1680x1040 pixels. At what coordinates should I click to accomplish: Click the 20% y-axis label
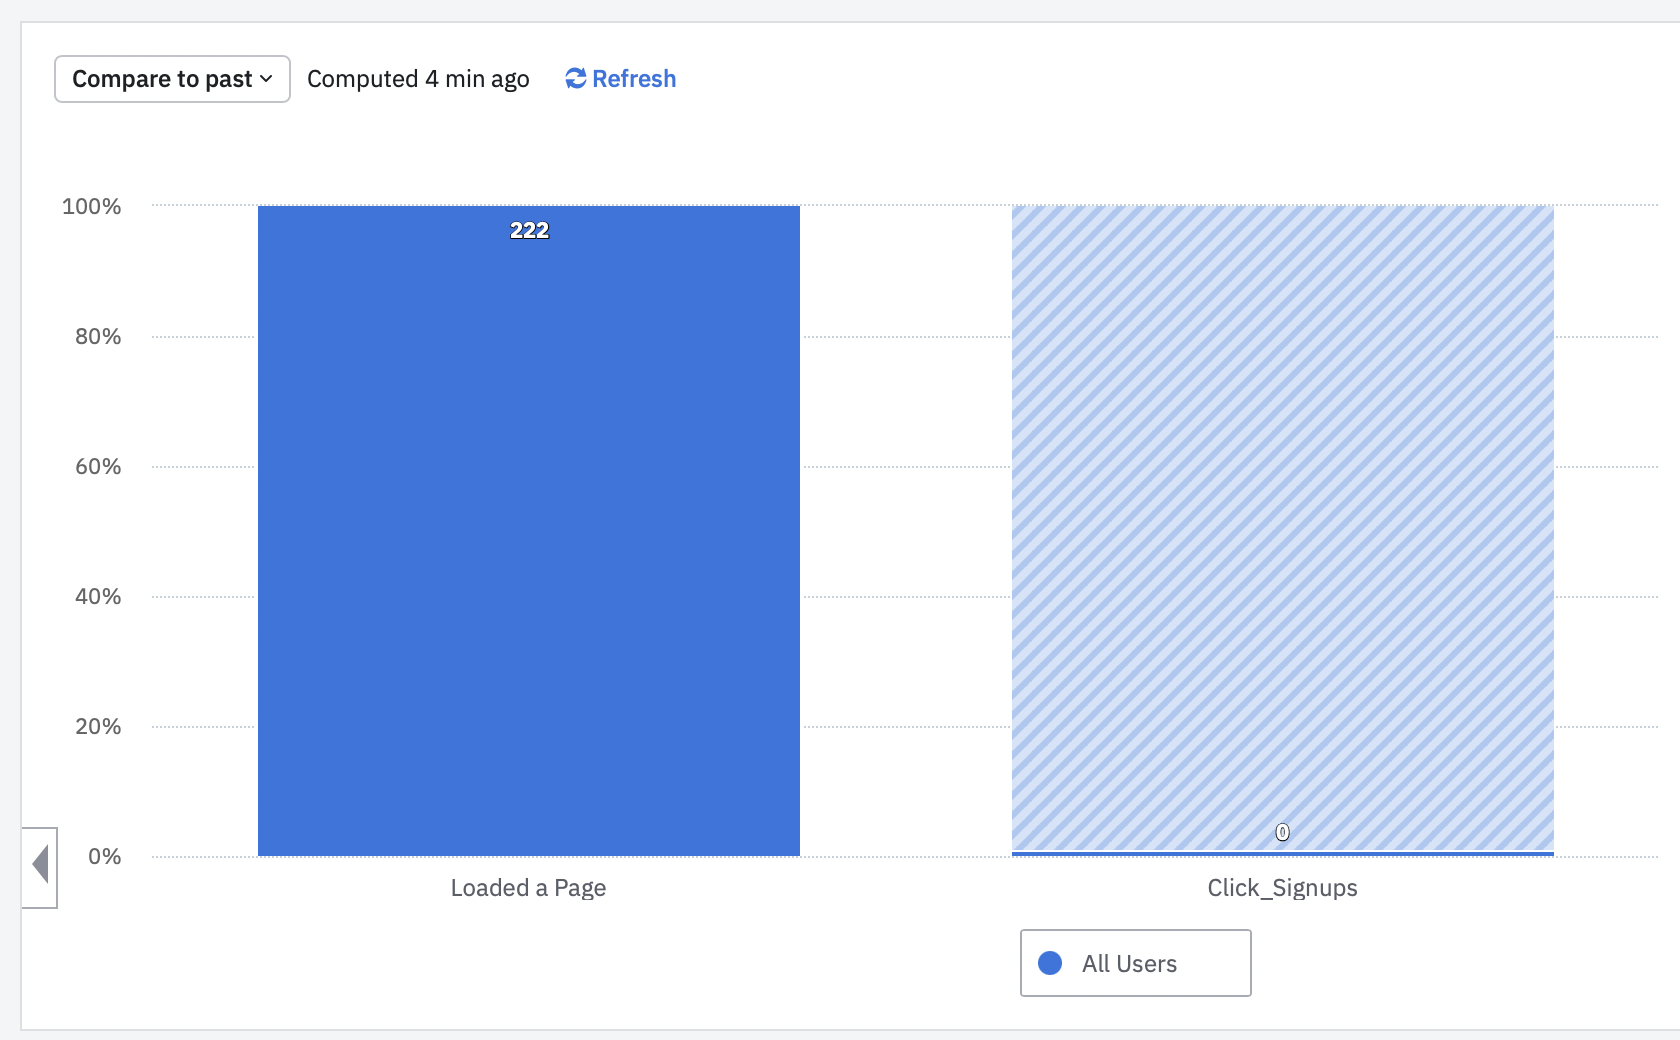click(97, 727)
